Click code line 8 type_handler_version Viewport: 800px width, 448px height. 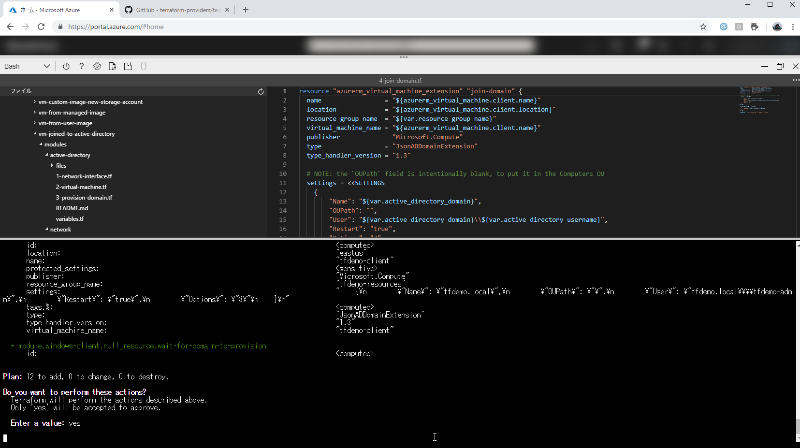[x=358, y=156]
